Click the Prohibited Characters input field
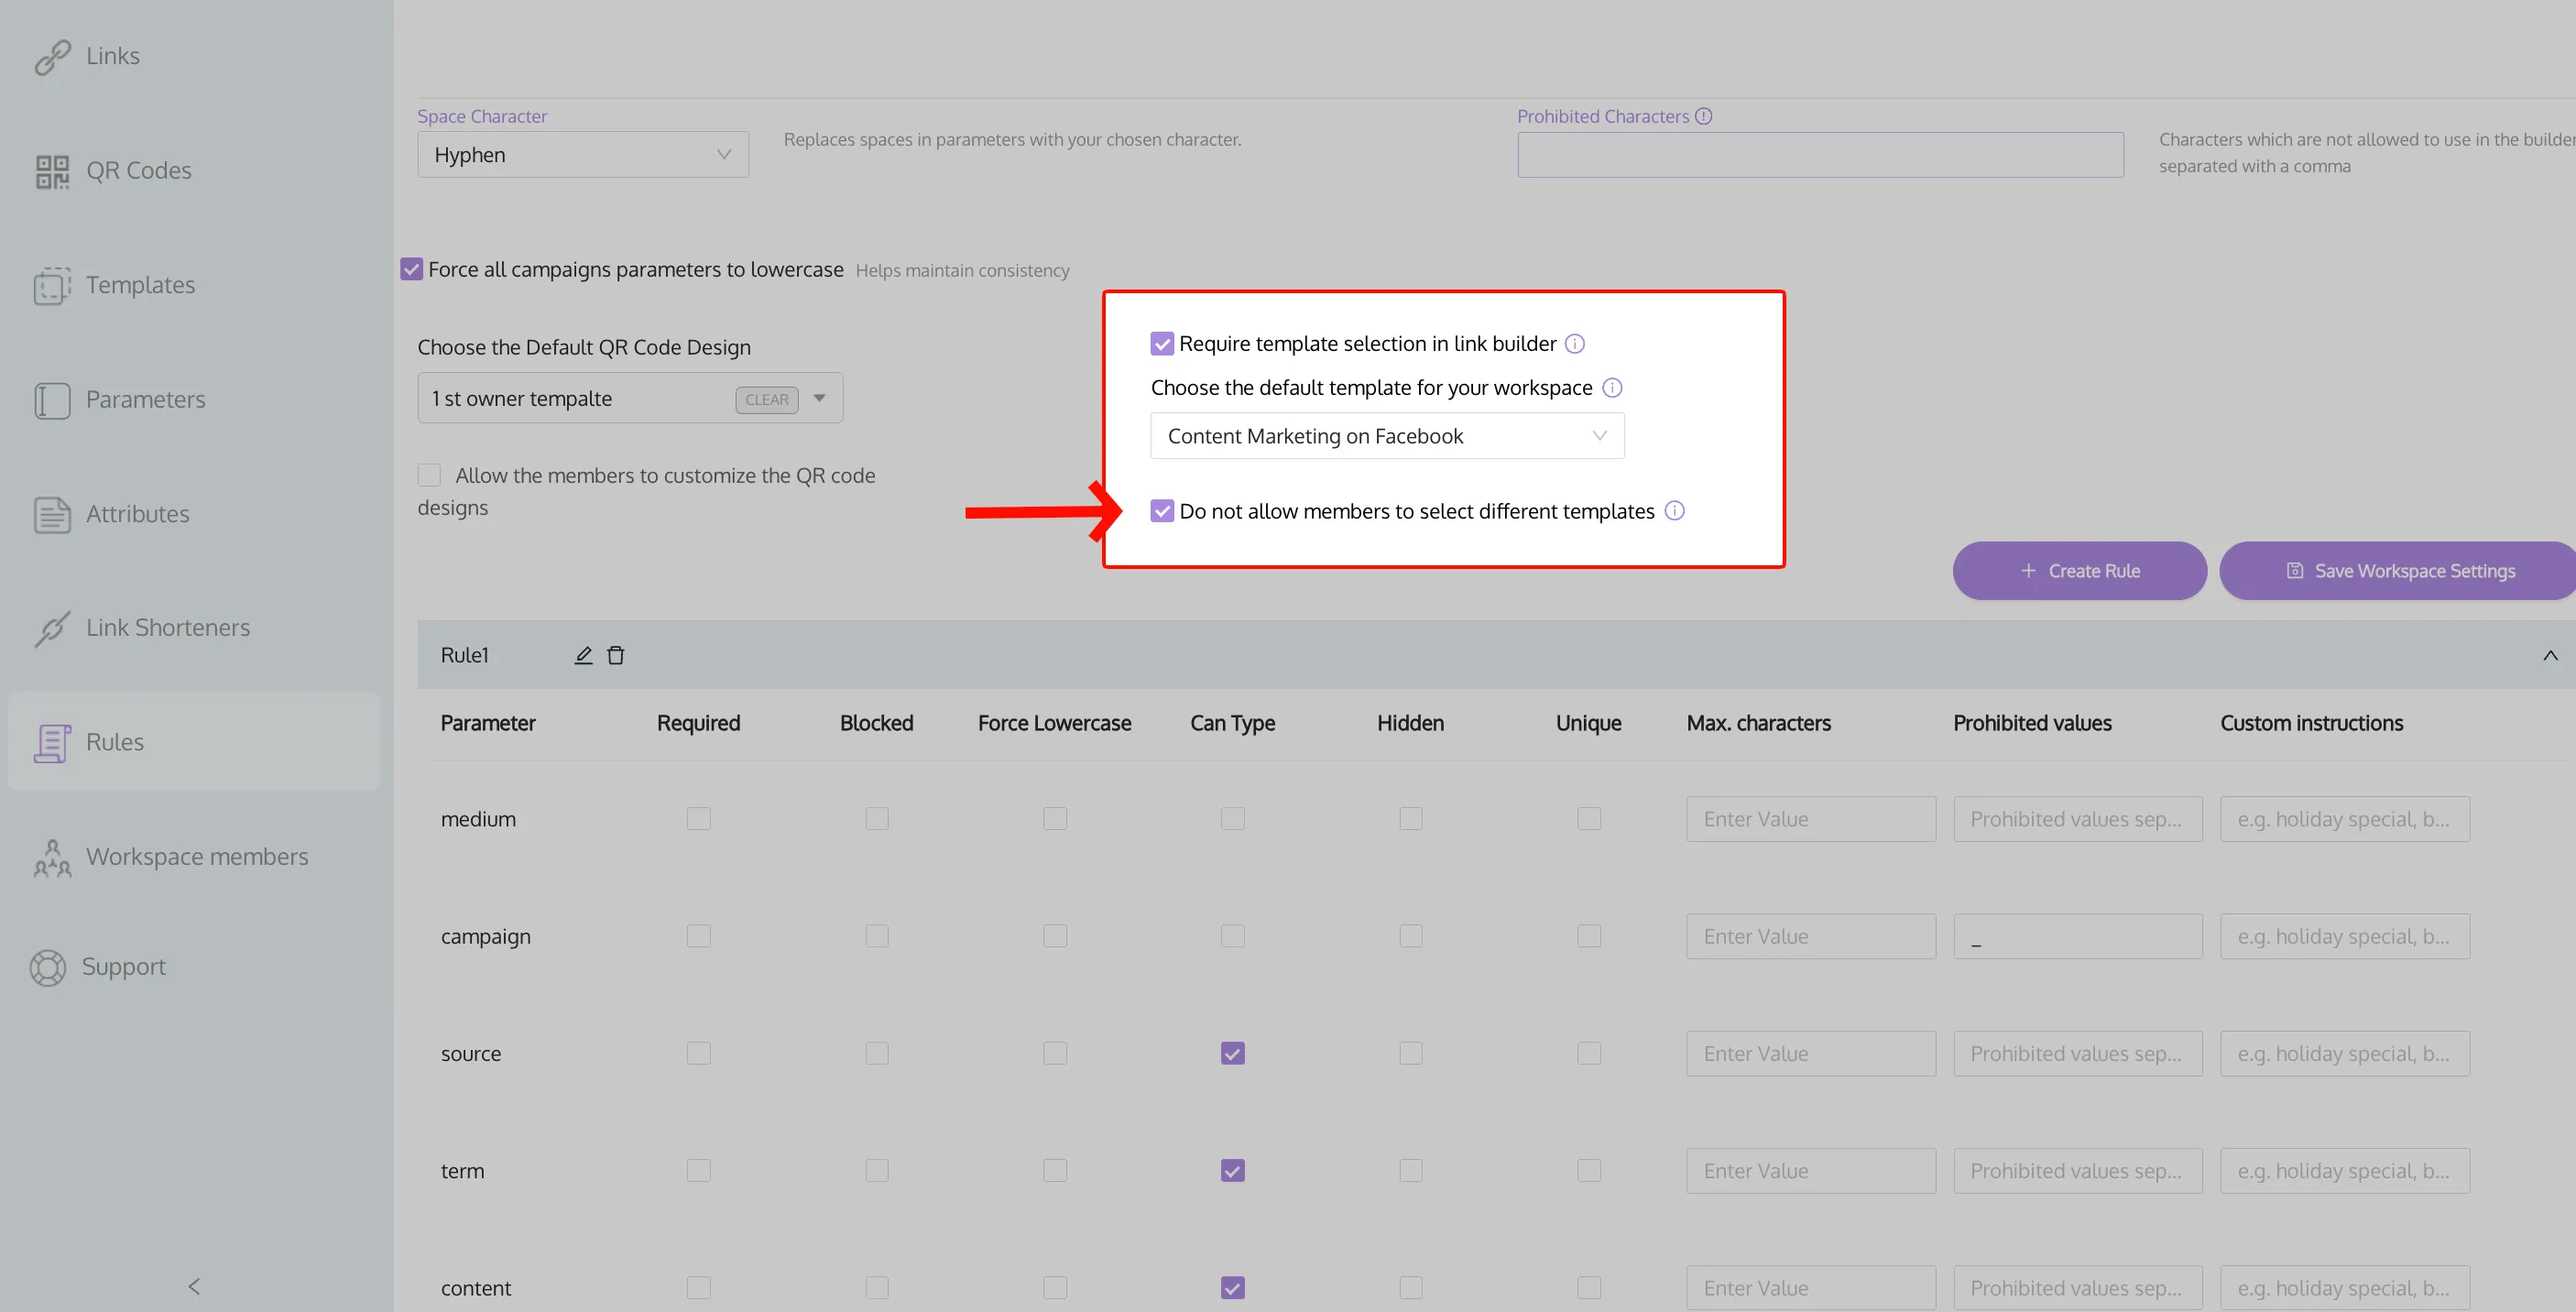Viewport: 2576px width, 1312px height. (1820, 155)
